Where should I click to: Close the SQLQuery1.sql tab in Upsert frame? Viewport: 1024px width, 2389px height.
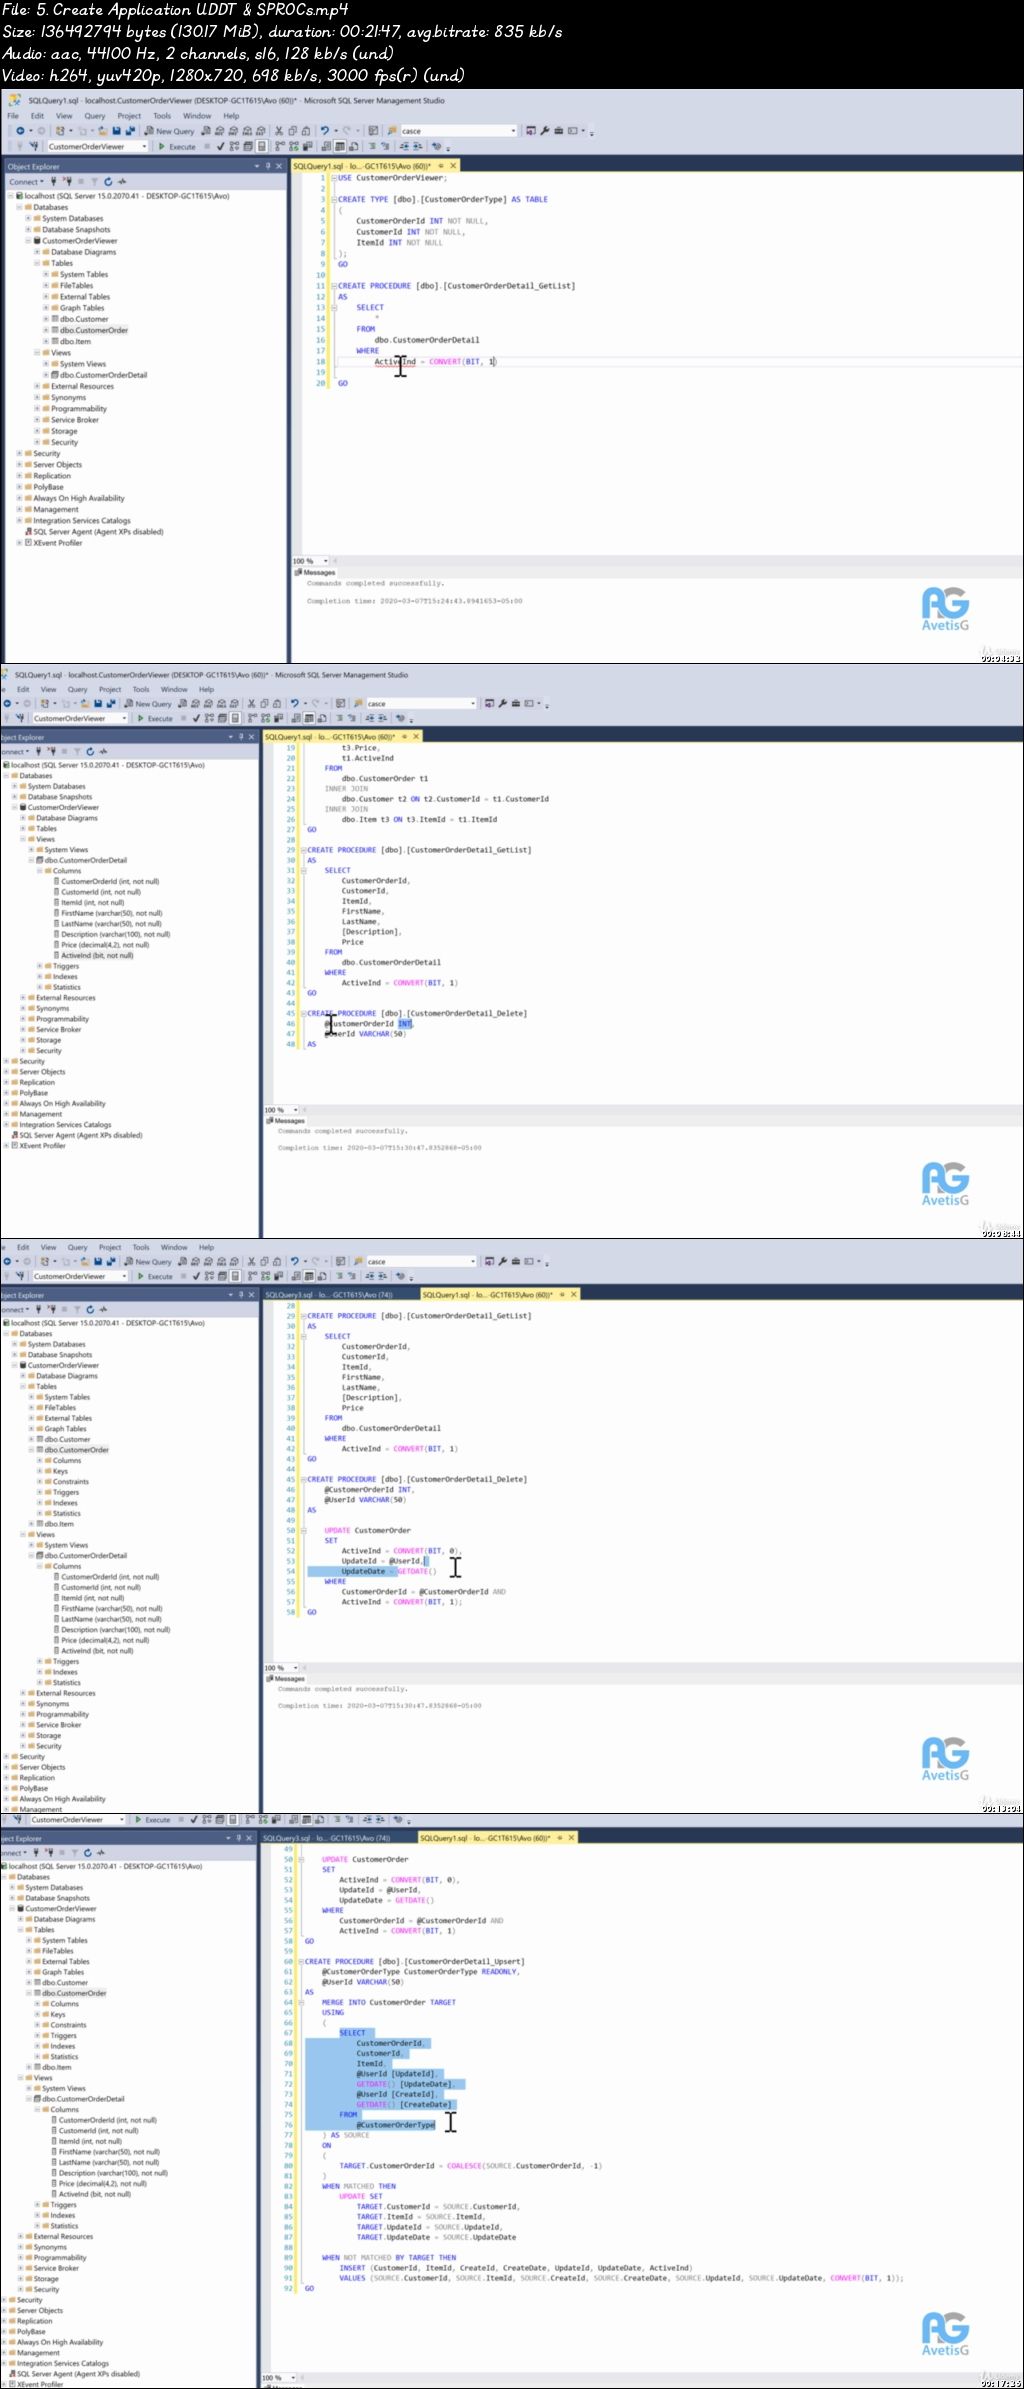coord(572,1837)
